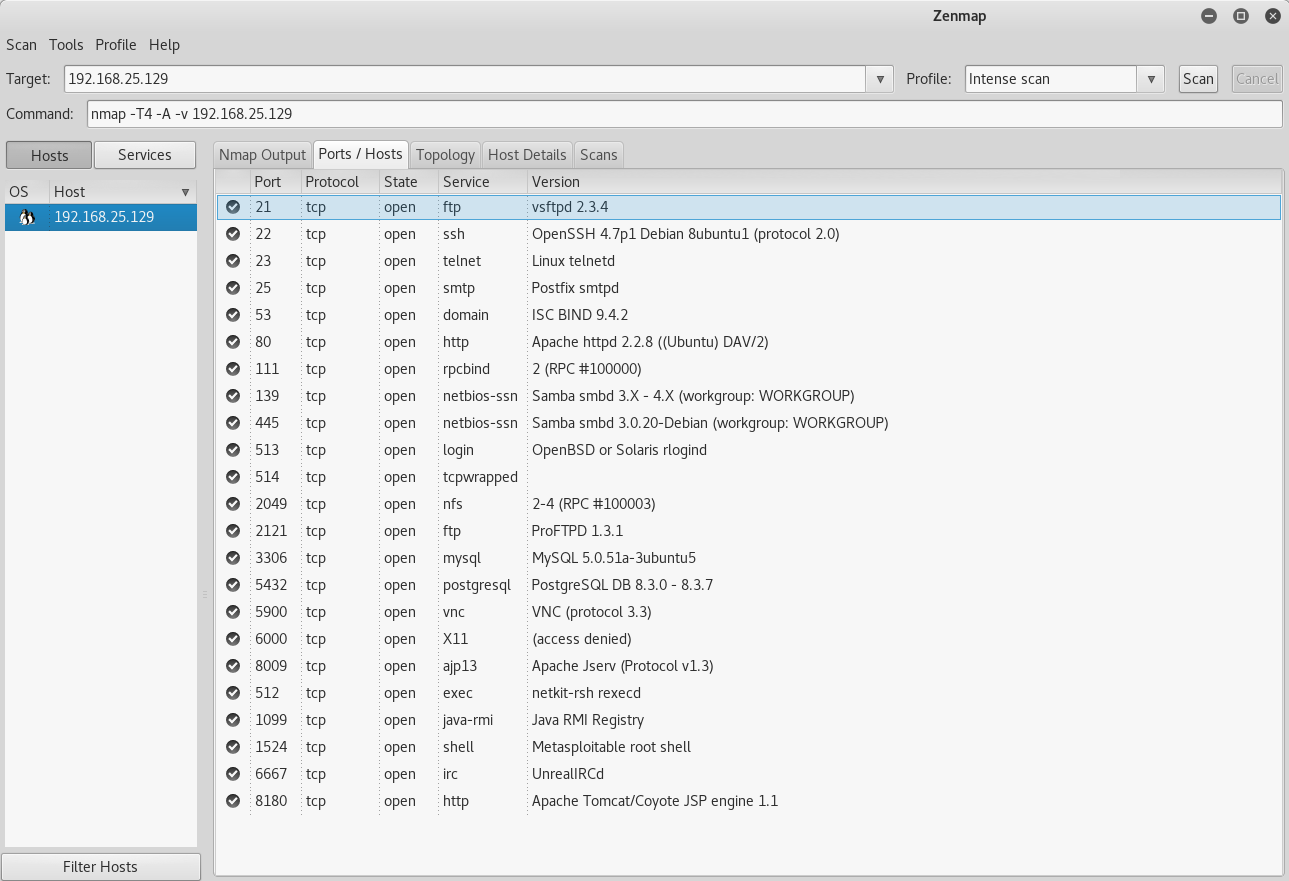The height and width of the screenshot is (881, 1289).
Task: Sort by the Service column header
Action: pos(482,182)
